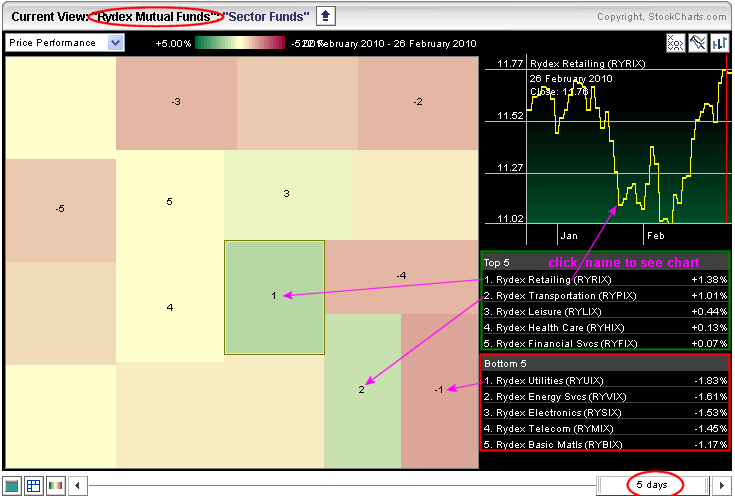Click "Rydex Health Care (RYHIX)" in Top 5
The image size is (735, 496).
pyautogui.click(x=554, y=328)
